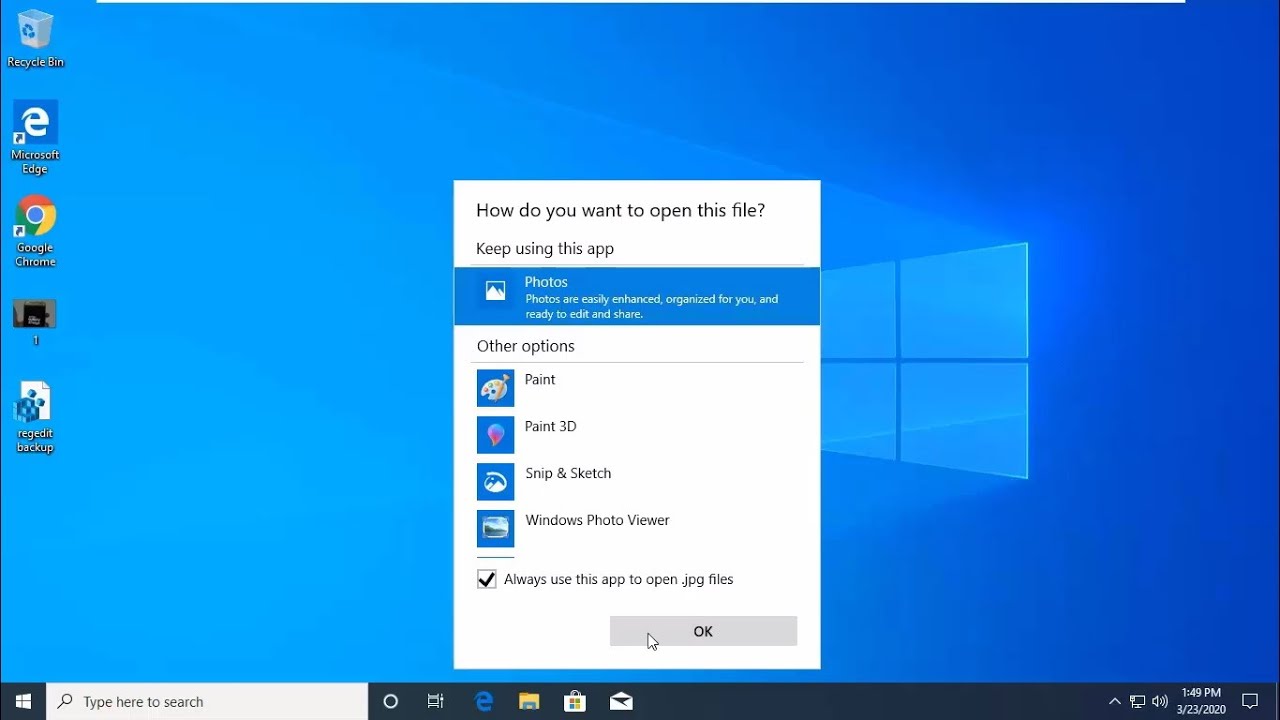Click the taskbar clock showing 1:49 PM
1280x720 pixels.
1201,701
